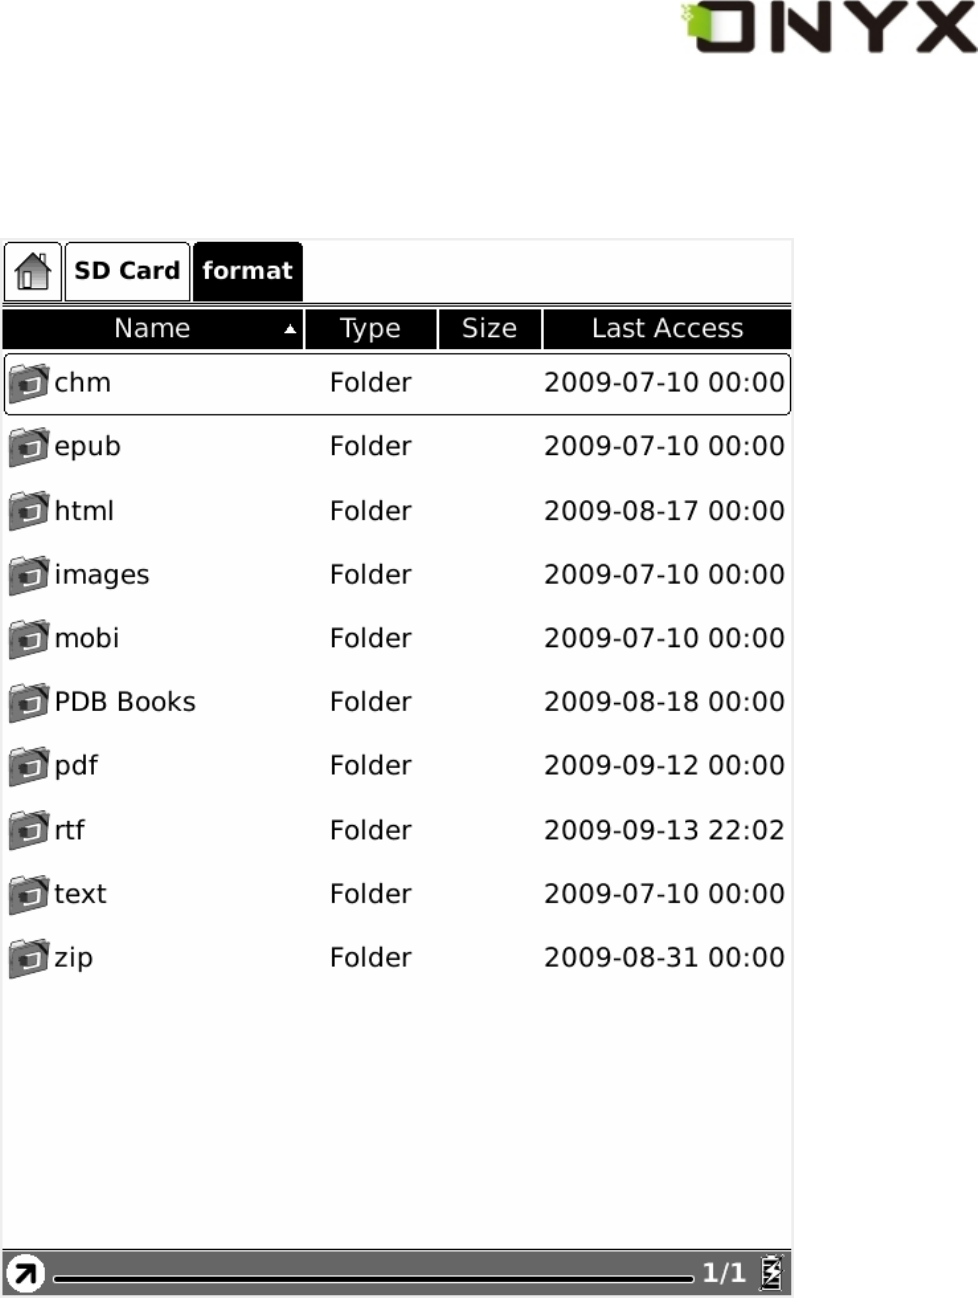Select the format breadcrumb tab
Screen dimensions: 978x1298
[247, 271]
